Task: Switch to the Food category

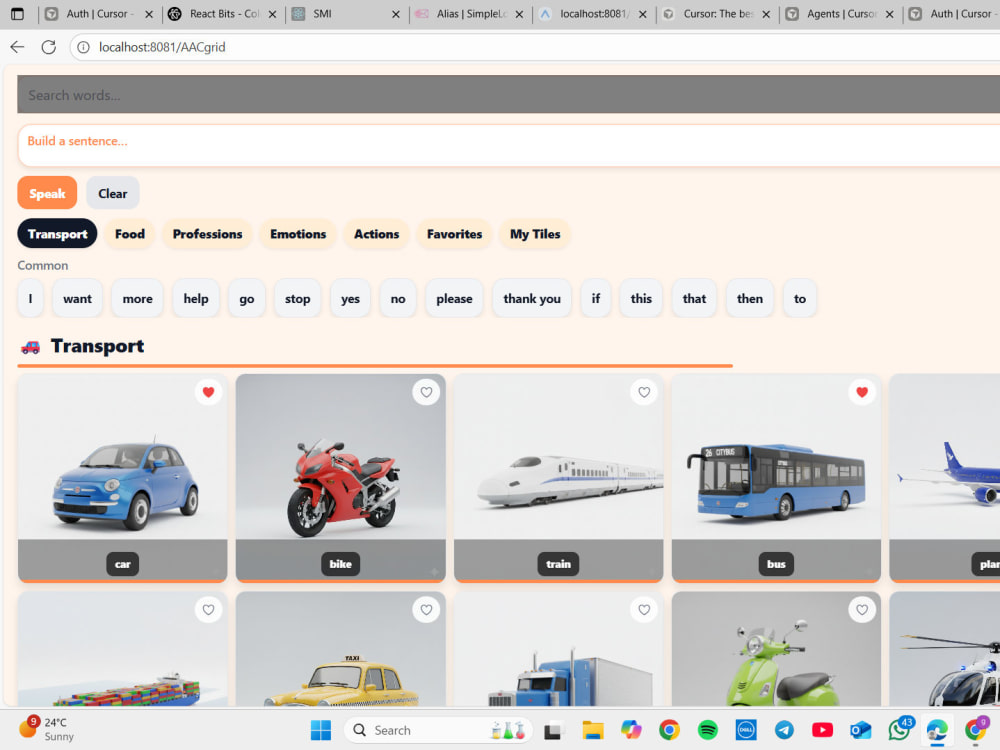Action: (x=130, y=234)
